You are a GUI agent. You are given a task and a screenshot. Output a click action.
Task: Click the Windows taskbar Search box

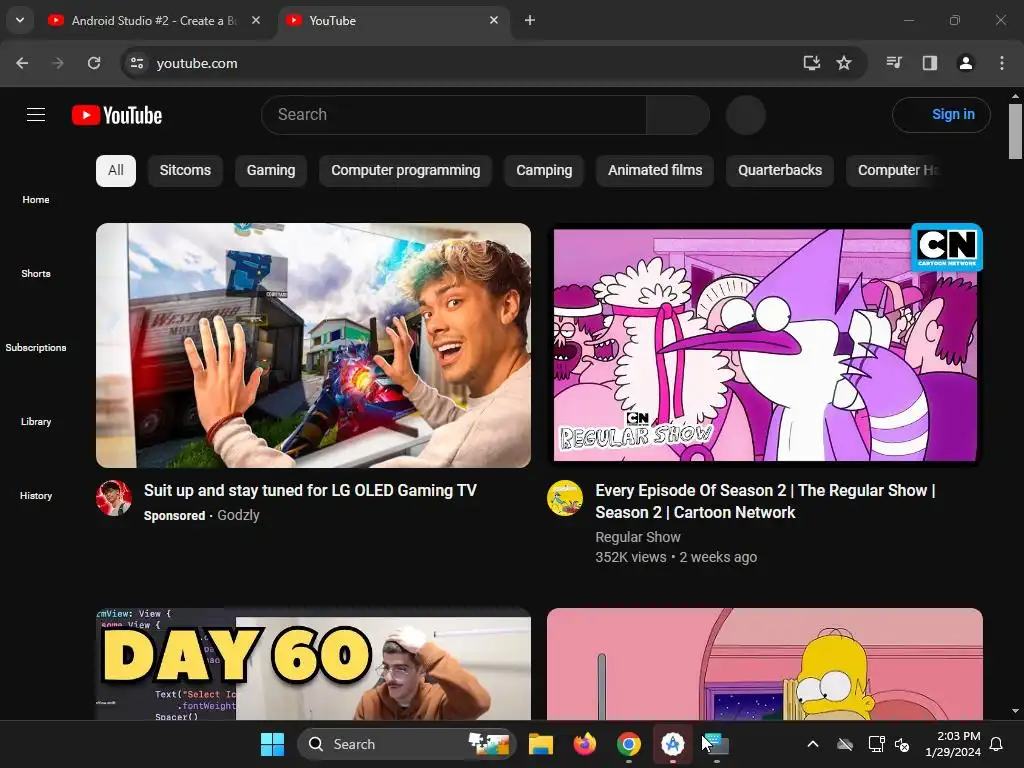tap(406, 744)
